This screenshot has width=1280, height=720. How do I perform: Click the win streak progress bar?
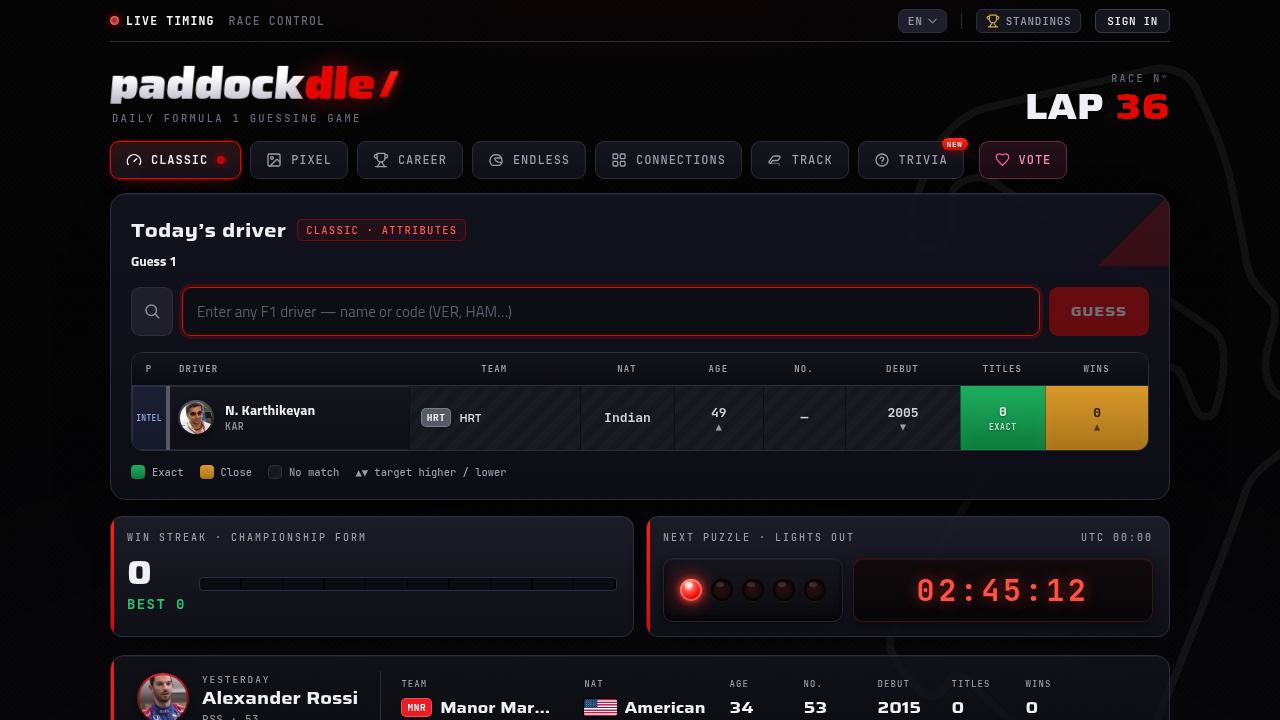[x=408, y=584]
